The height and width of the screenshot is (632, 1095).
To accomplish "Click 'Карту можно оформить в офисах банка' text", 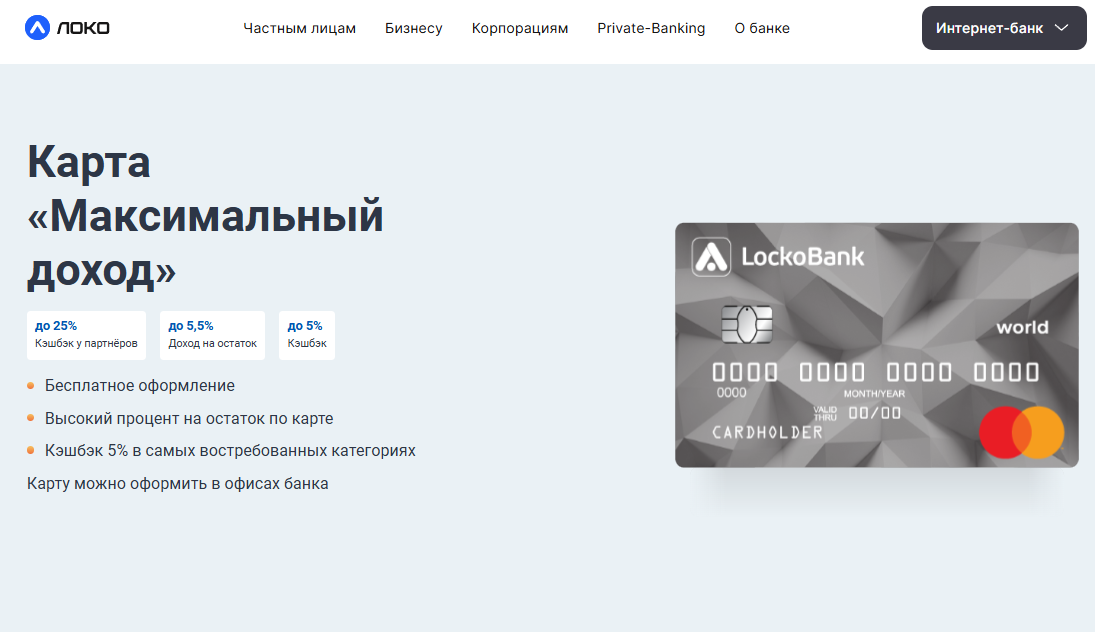I will [177, 483].
